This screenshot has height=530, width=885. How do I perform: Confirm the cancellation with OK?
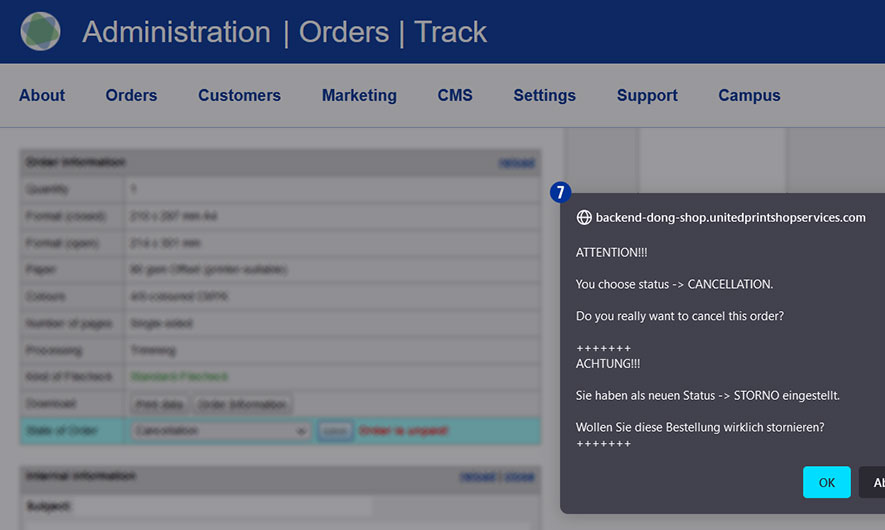826,482
